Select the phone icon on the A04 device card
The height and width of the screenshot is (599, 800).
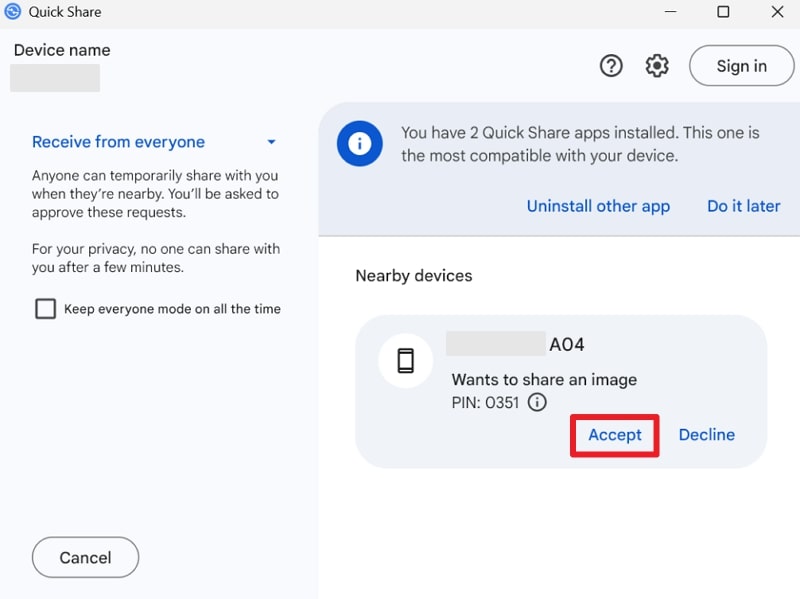coord(405,361)
